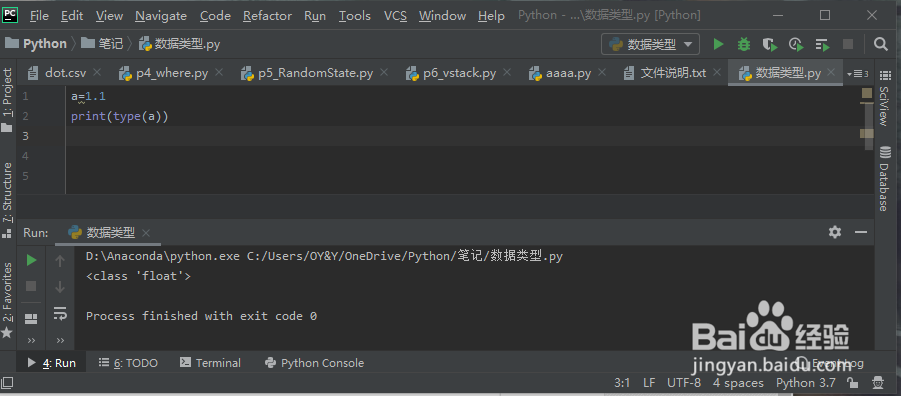Restore layout icon in Run panel

[x=32, y=318]
